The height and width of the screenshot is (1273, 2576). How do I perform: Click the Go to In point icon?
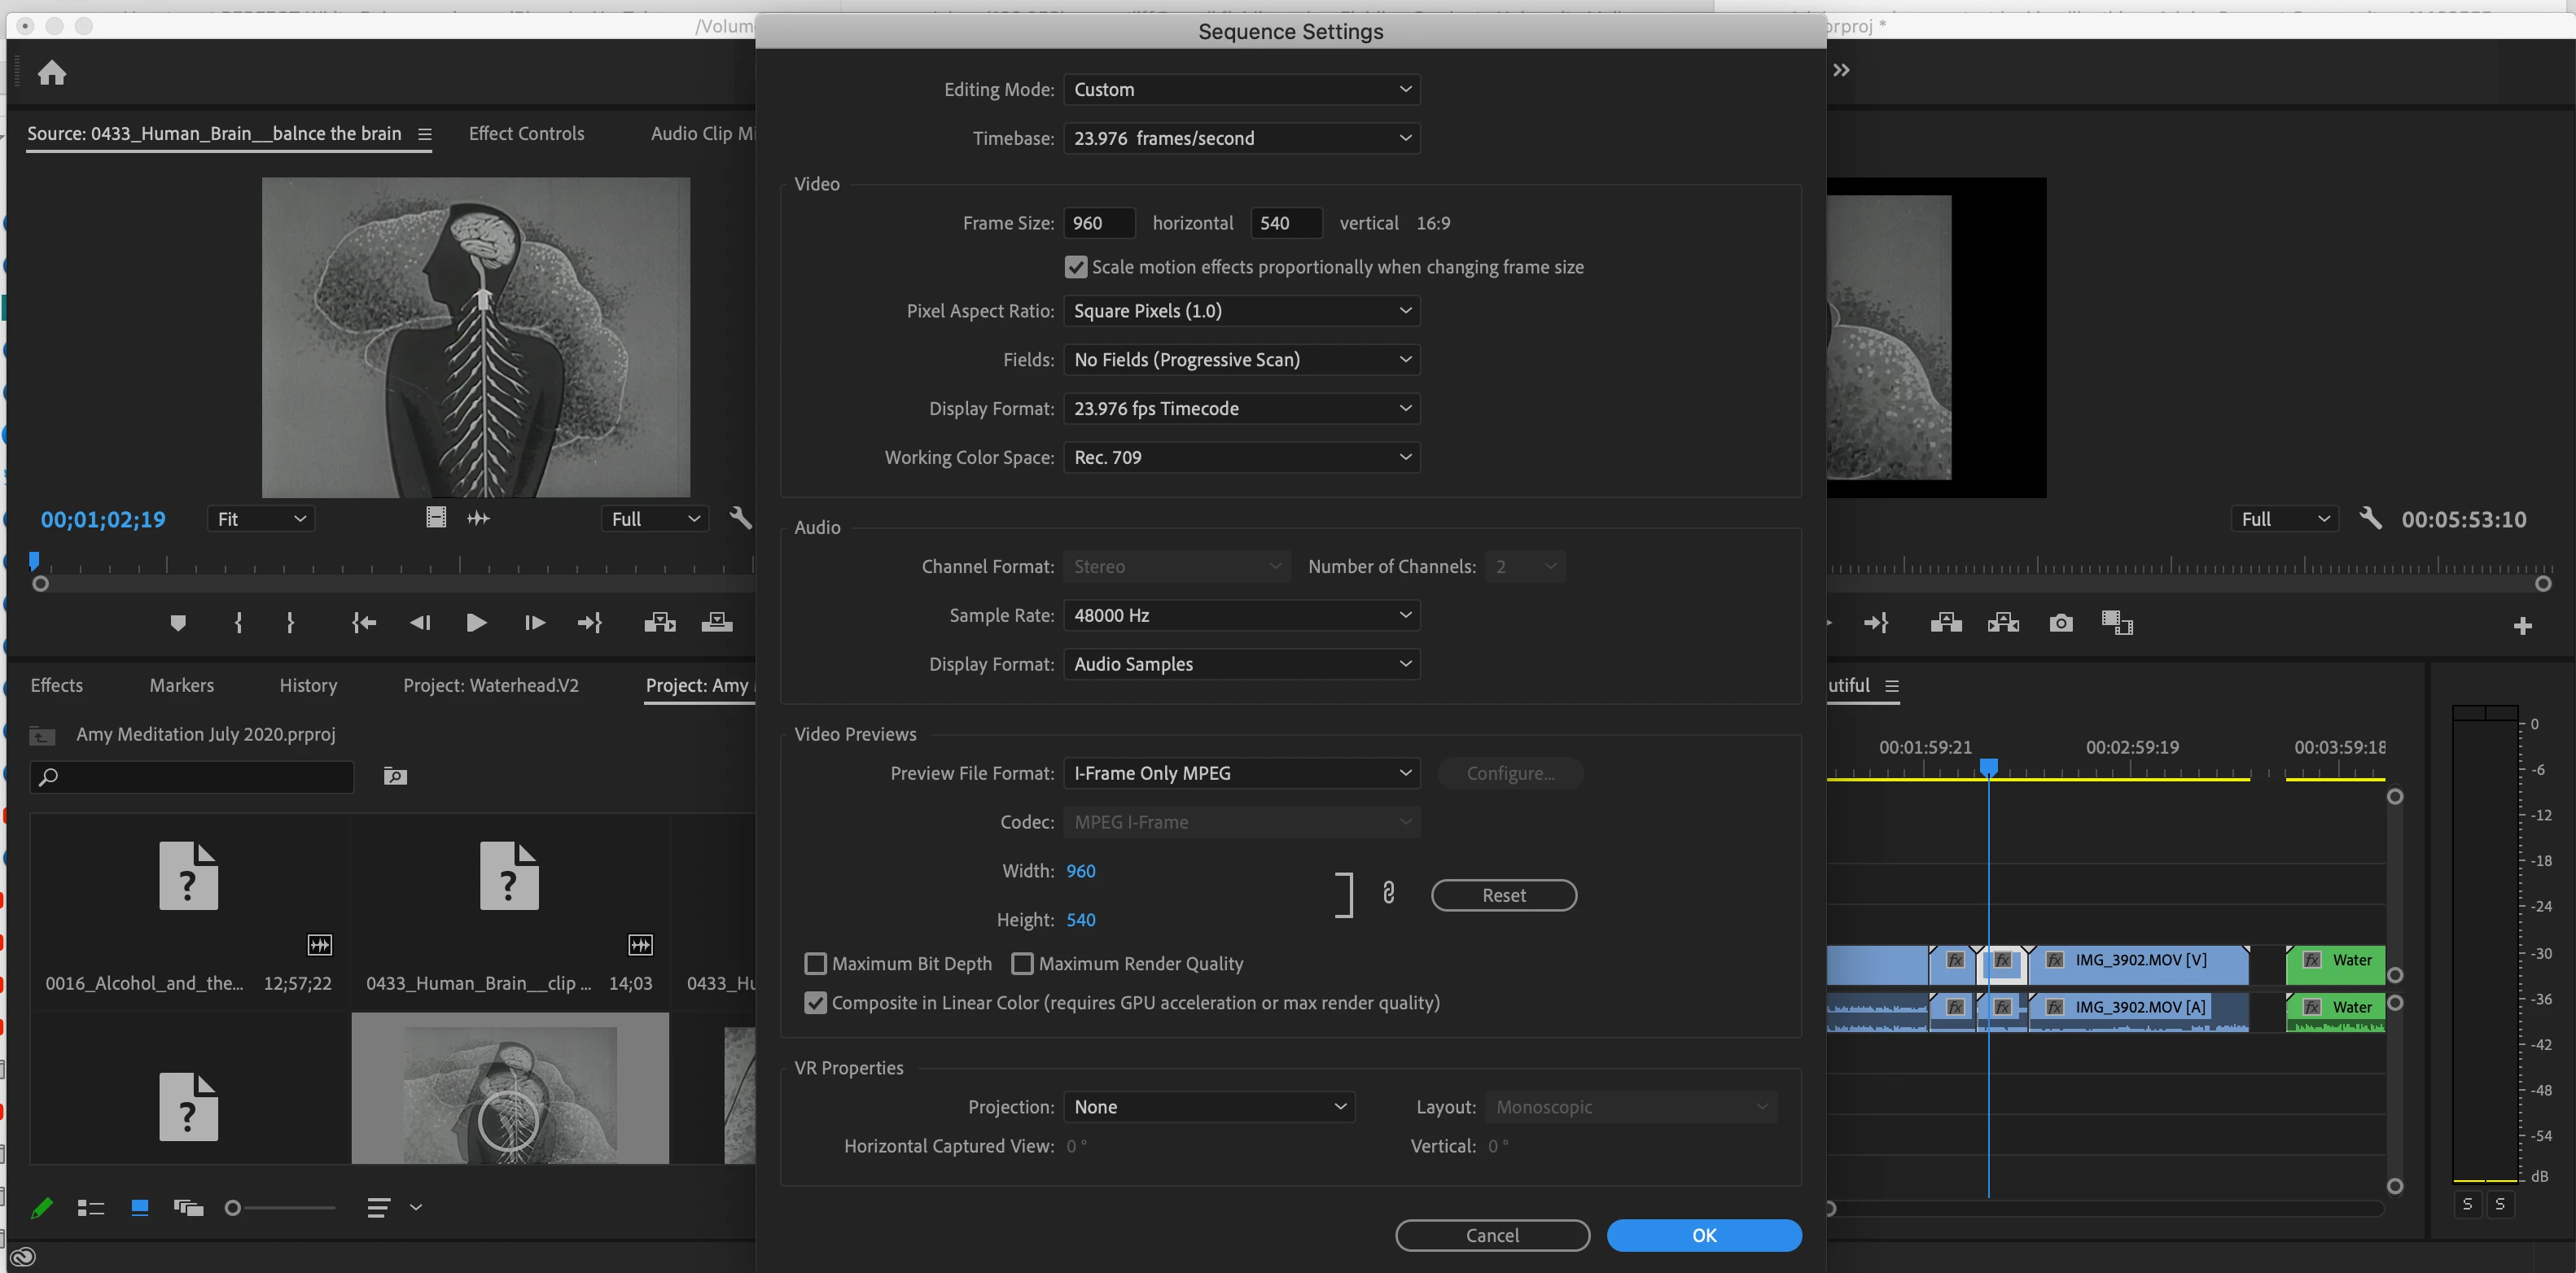364,623
